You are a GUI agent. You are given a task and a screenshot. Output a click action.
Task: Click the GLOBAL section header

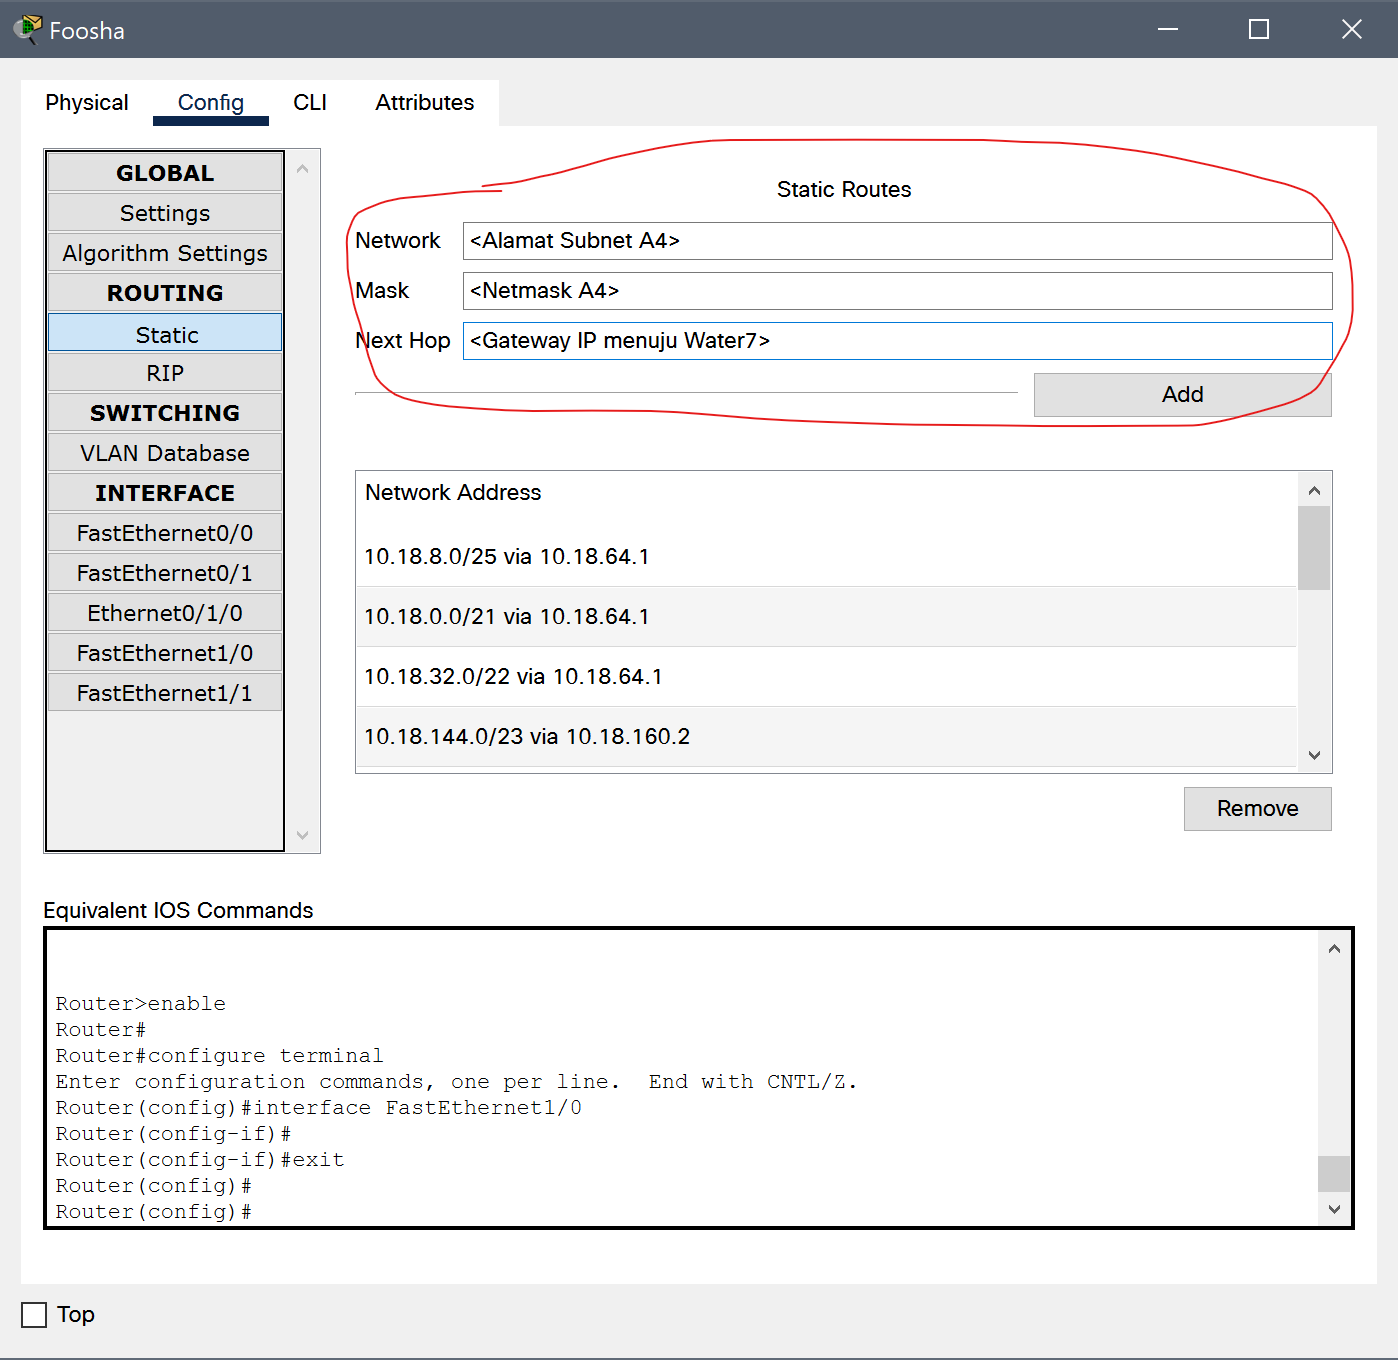pyautogui.click(x=165, y=172)
